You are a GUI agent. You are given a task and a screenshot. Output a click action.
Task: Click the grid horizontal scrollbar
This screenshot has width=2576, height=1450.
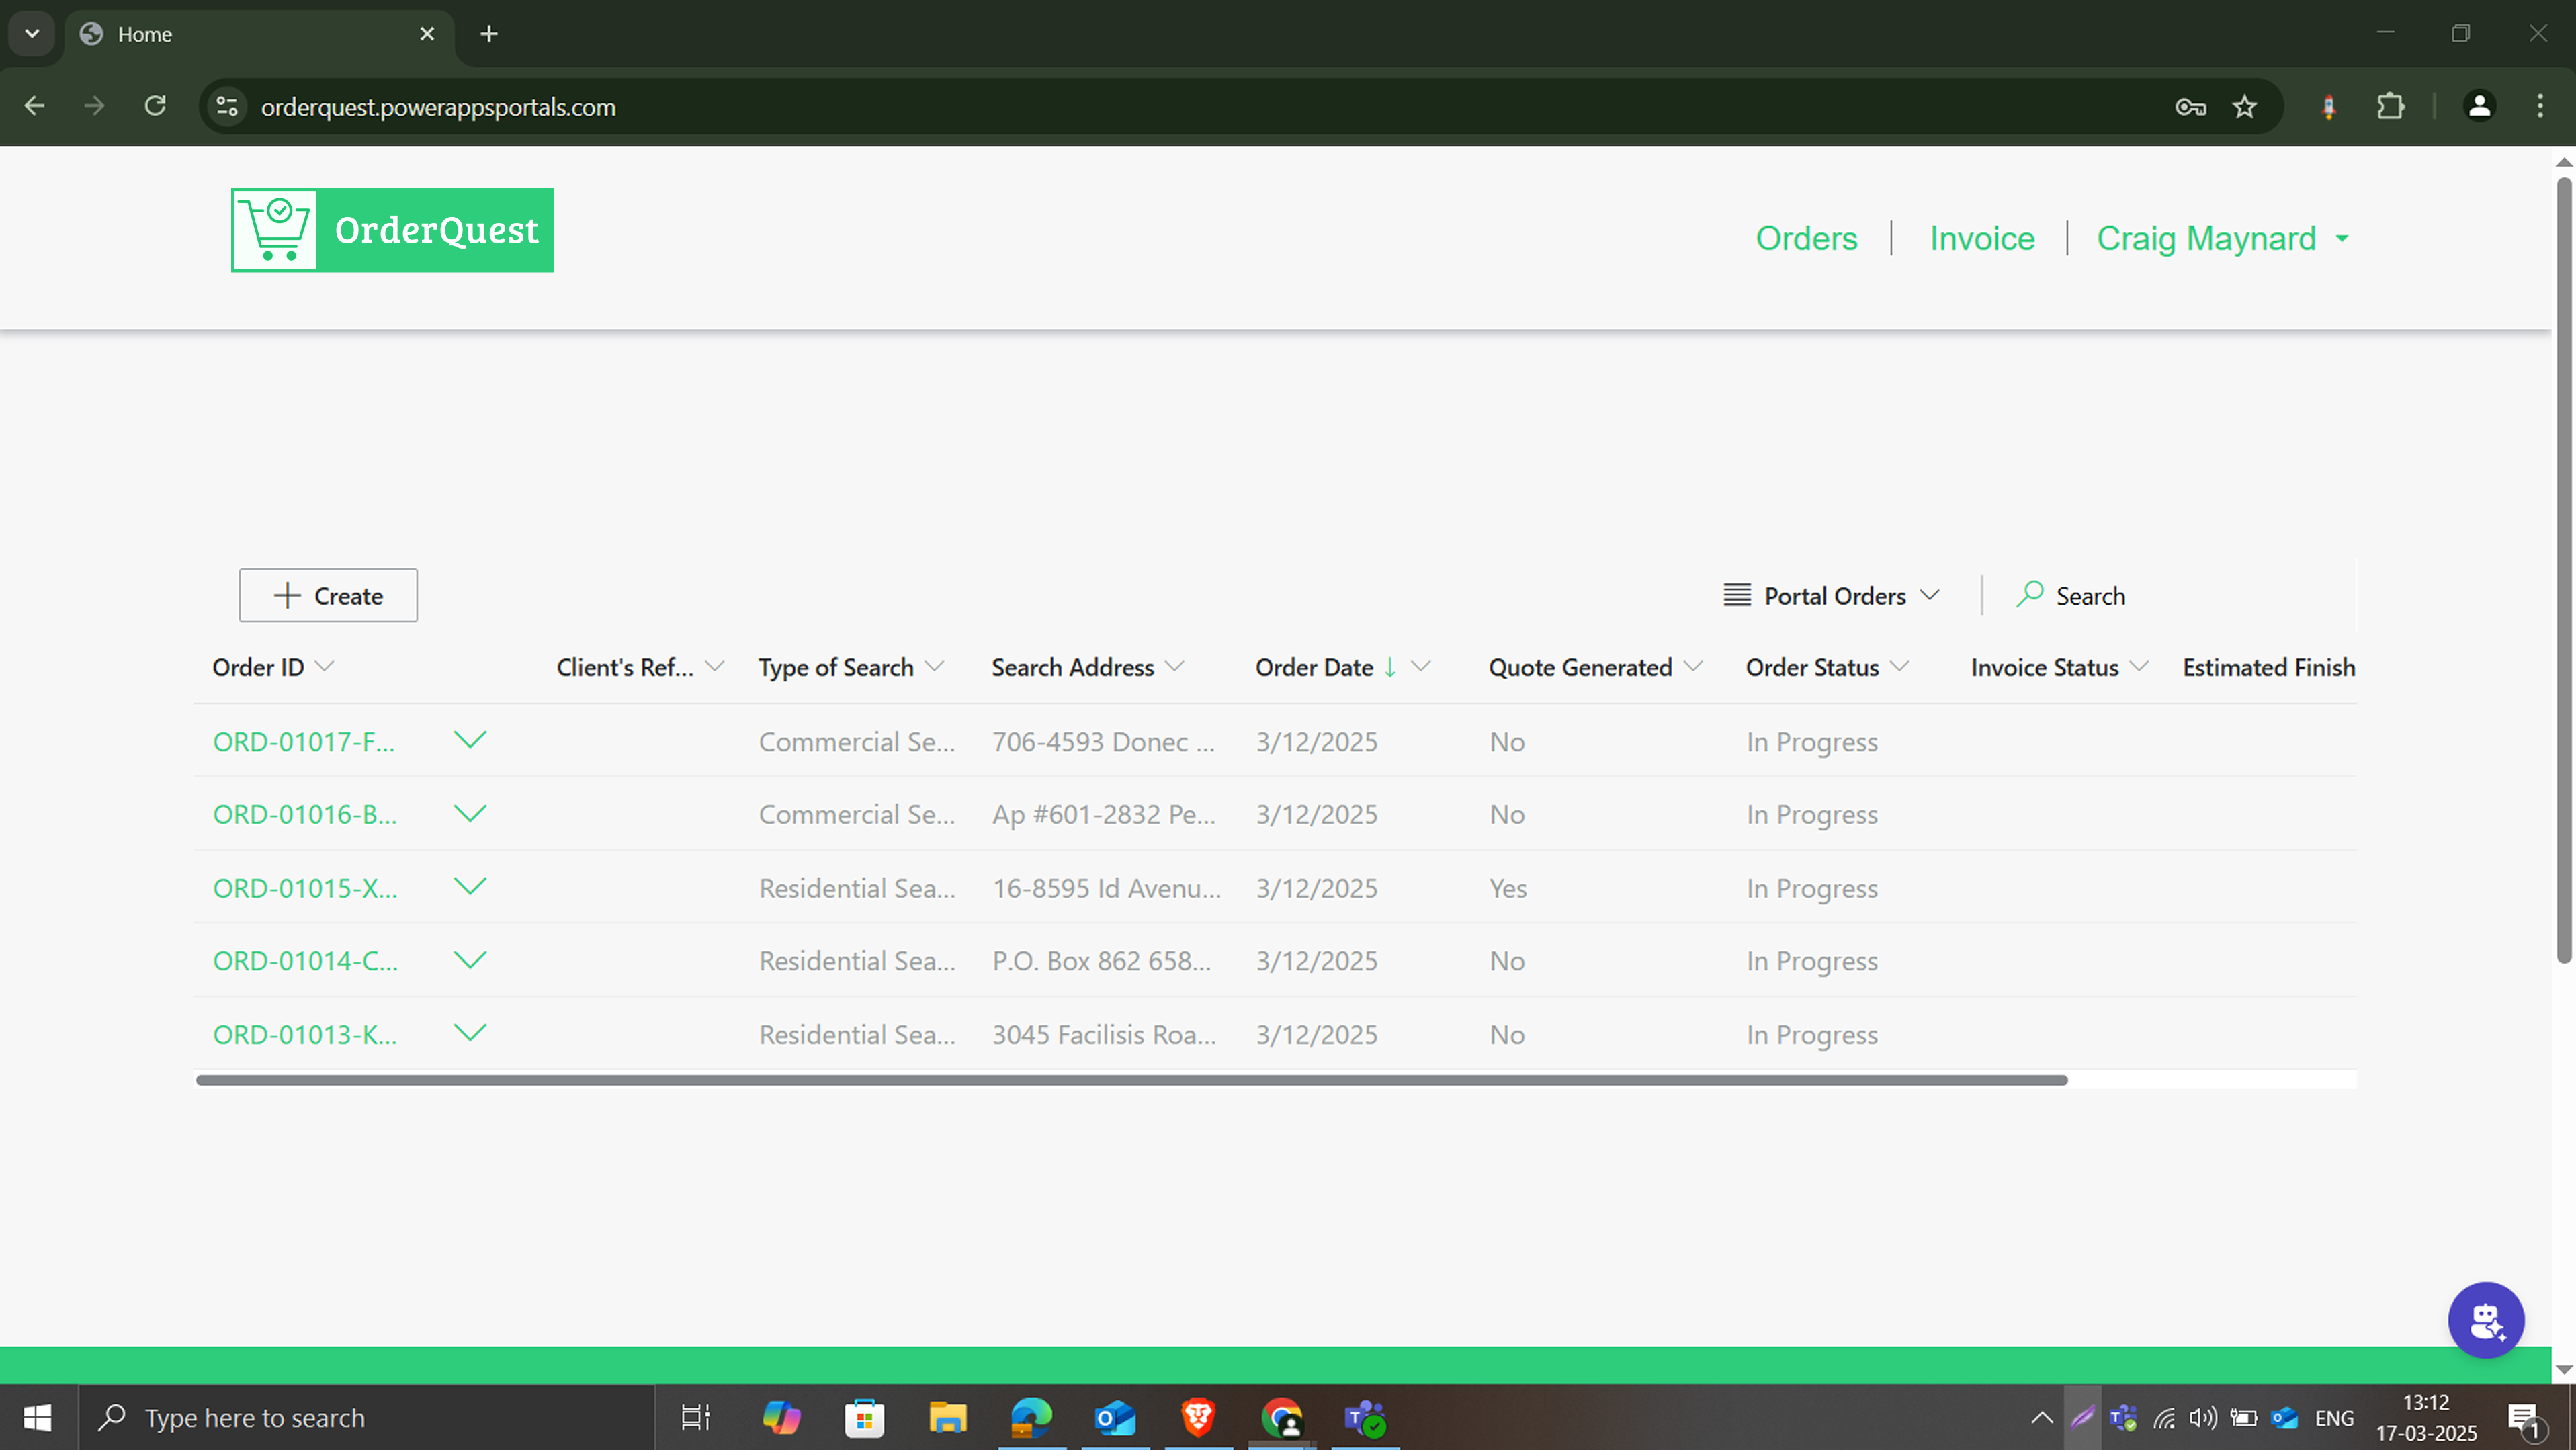click(x=1131, y=1080)
